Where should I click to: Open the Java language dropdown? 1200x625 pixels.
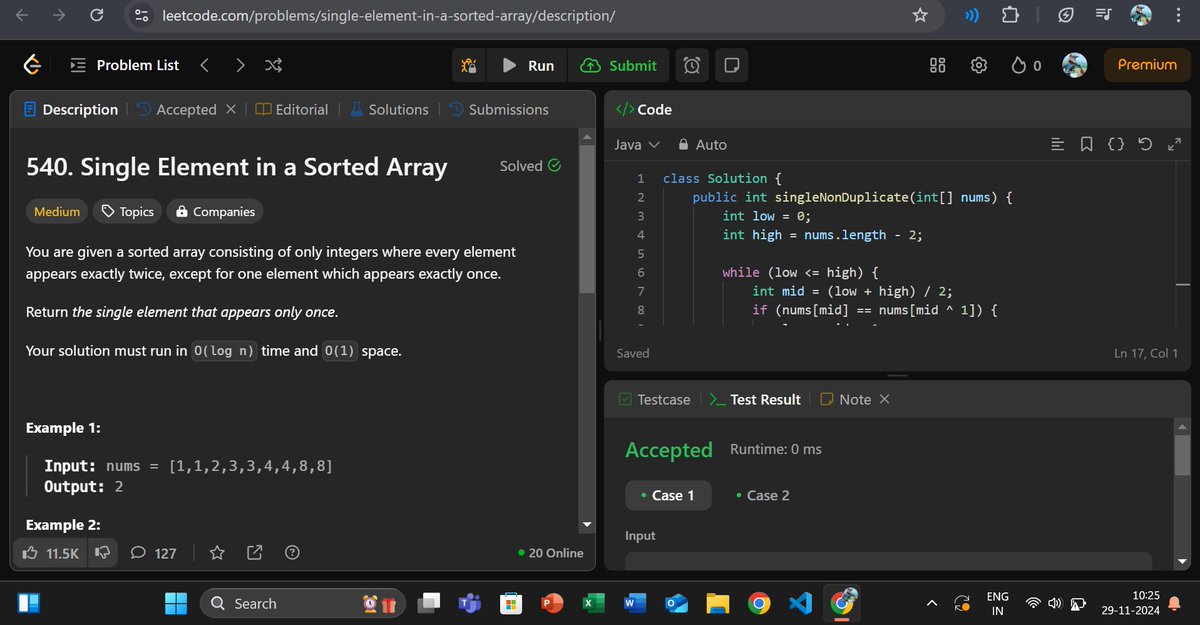(x=637, y=144)
